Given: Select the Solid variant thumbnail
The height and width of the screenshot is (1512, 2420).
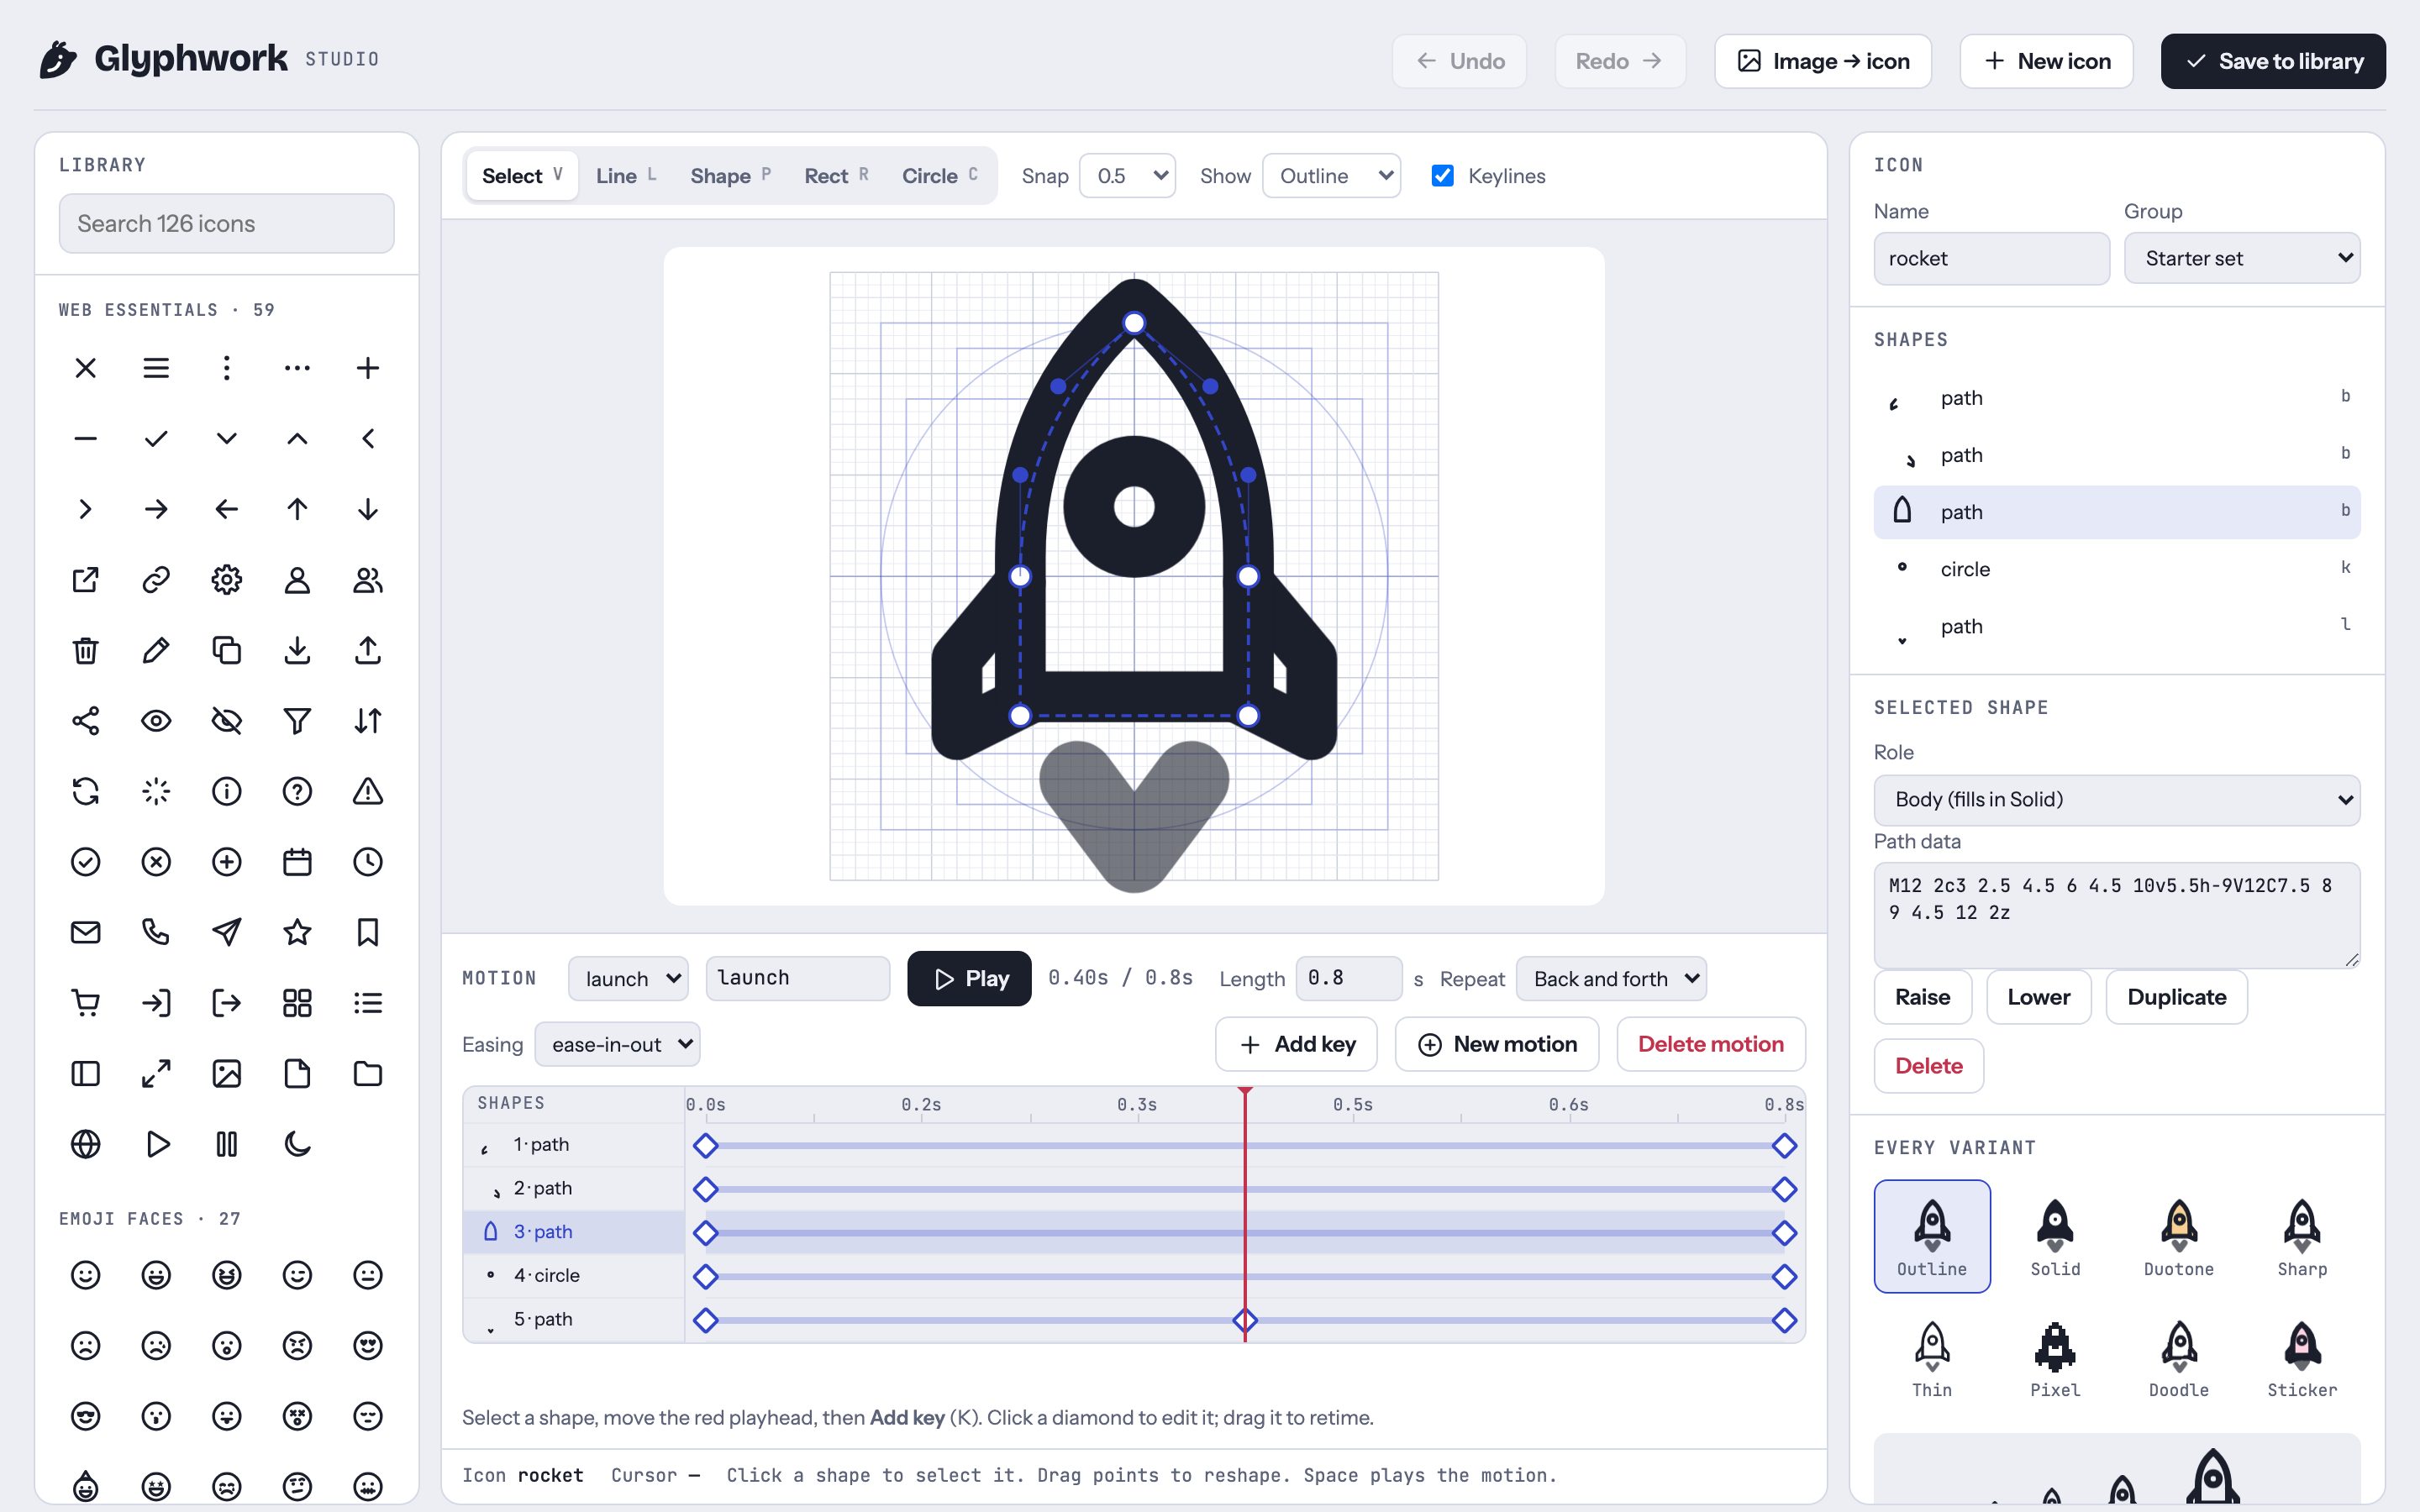Looking at the screenshot, I should [x=2055, y=1237].
